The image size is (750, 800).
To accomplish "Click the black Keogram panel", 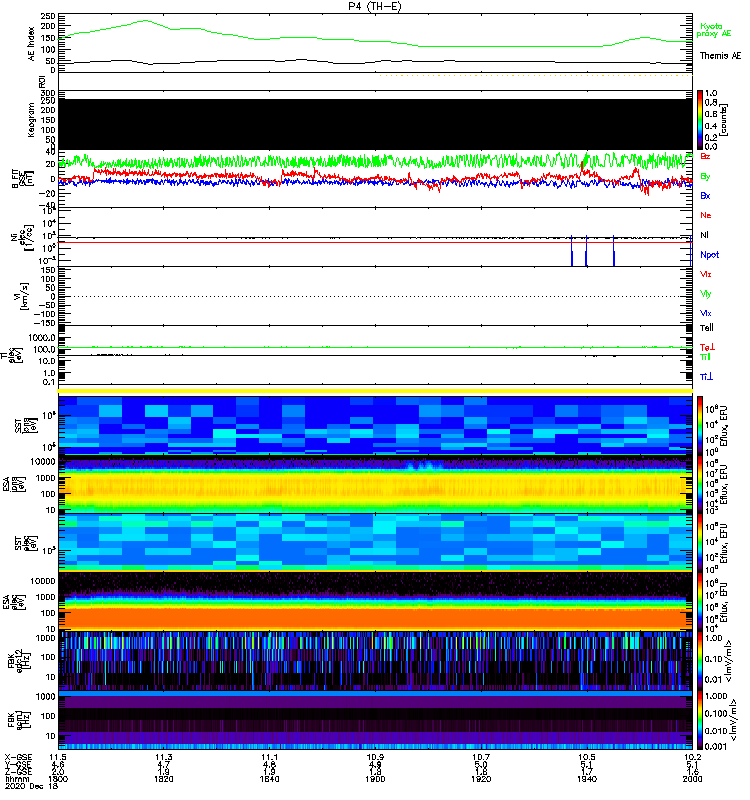I will coord(375,119).
